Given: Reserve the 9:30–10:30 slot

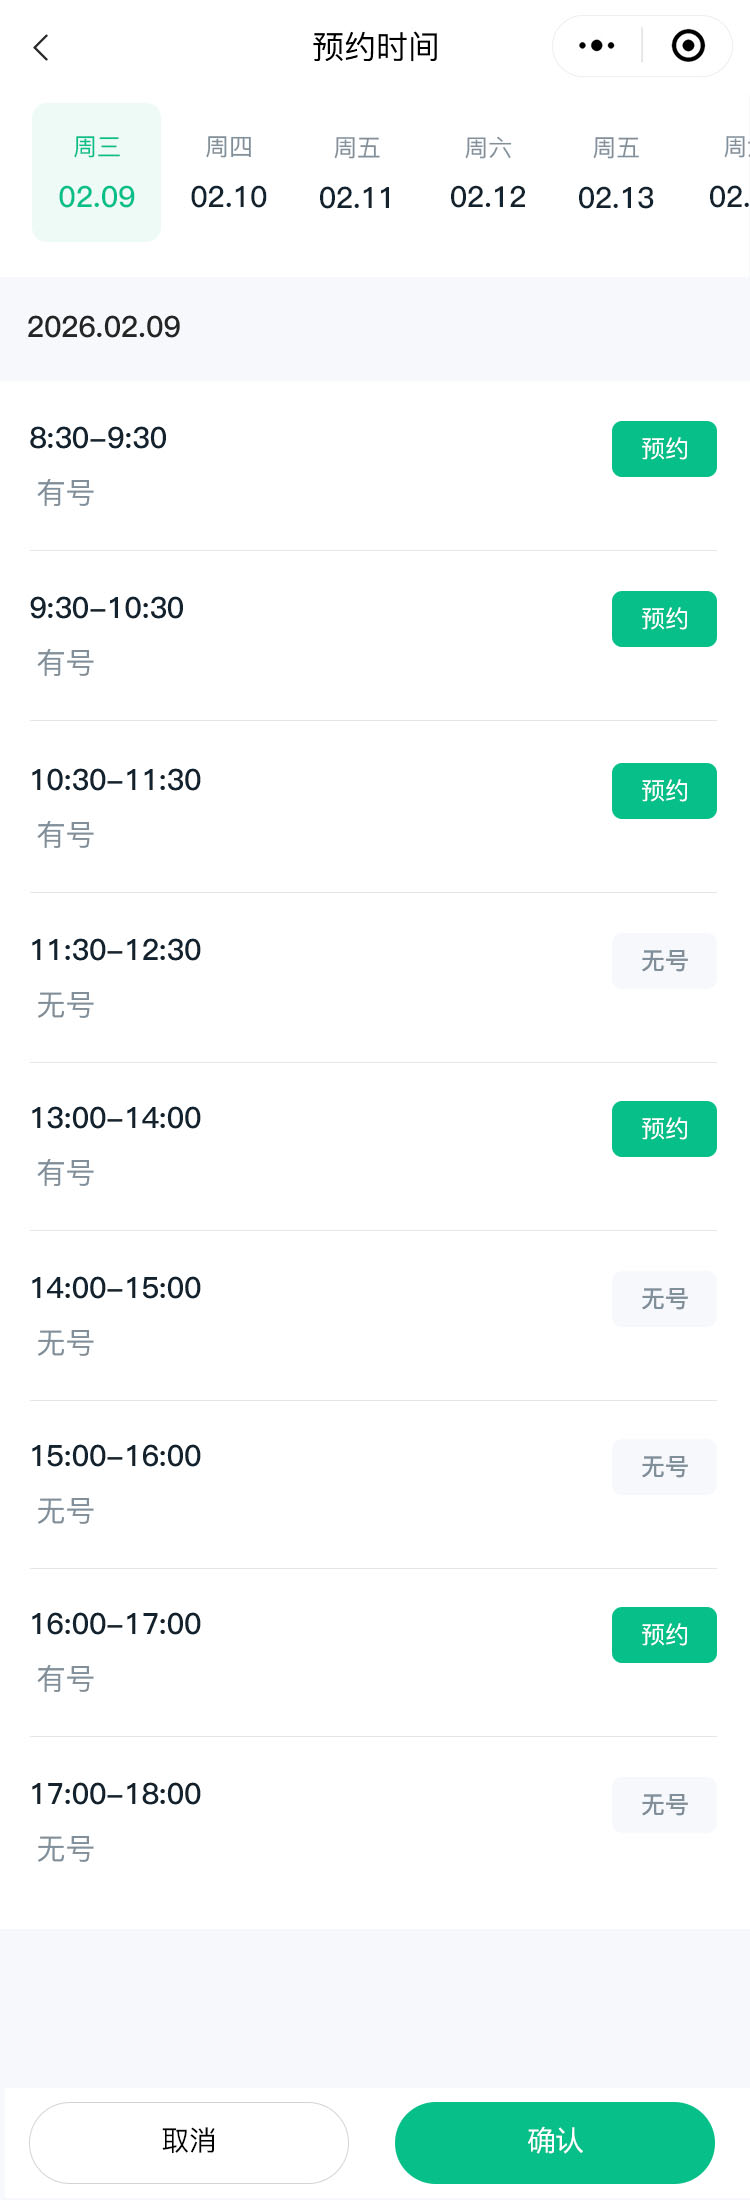Looking at the screenshot, I should [x=664, y=619].
